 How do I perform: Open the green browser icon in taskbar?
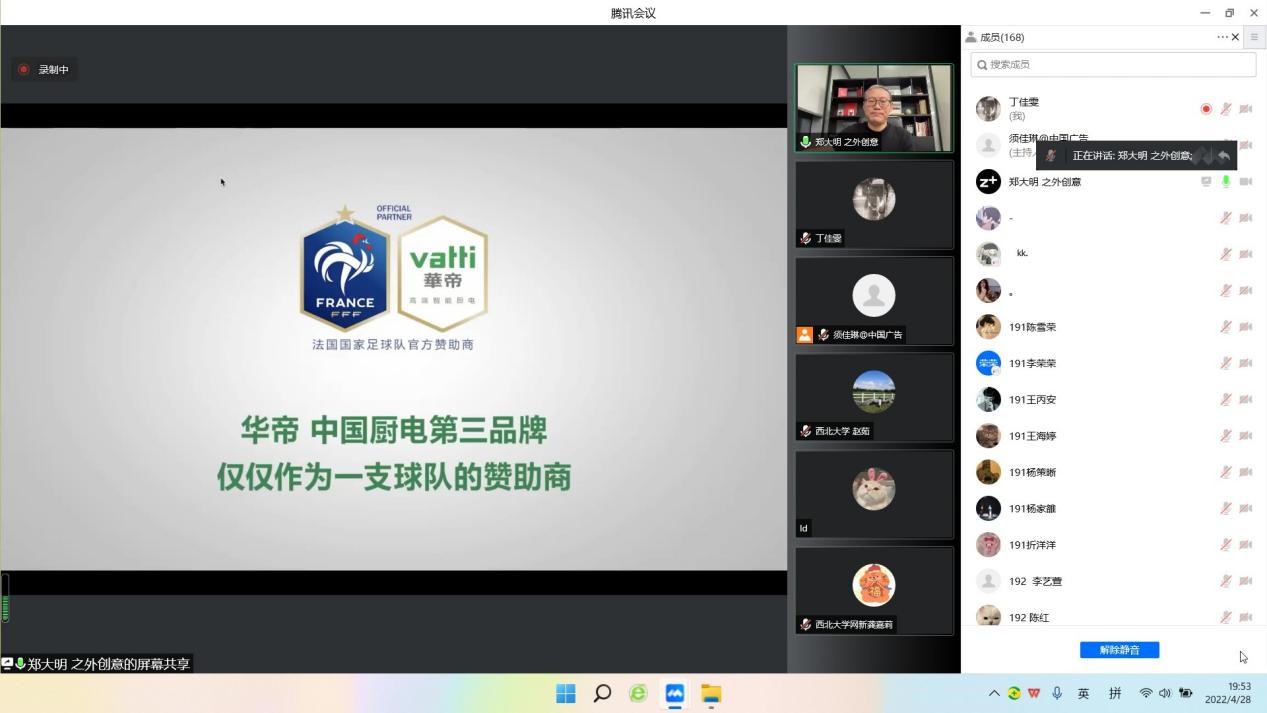[x=638, y=694]
